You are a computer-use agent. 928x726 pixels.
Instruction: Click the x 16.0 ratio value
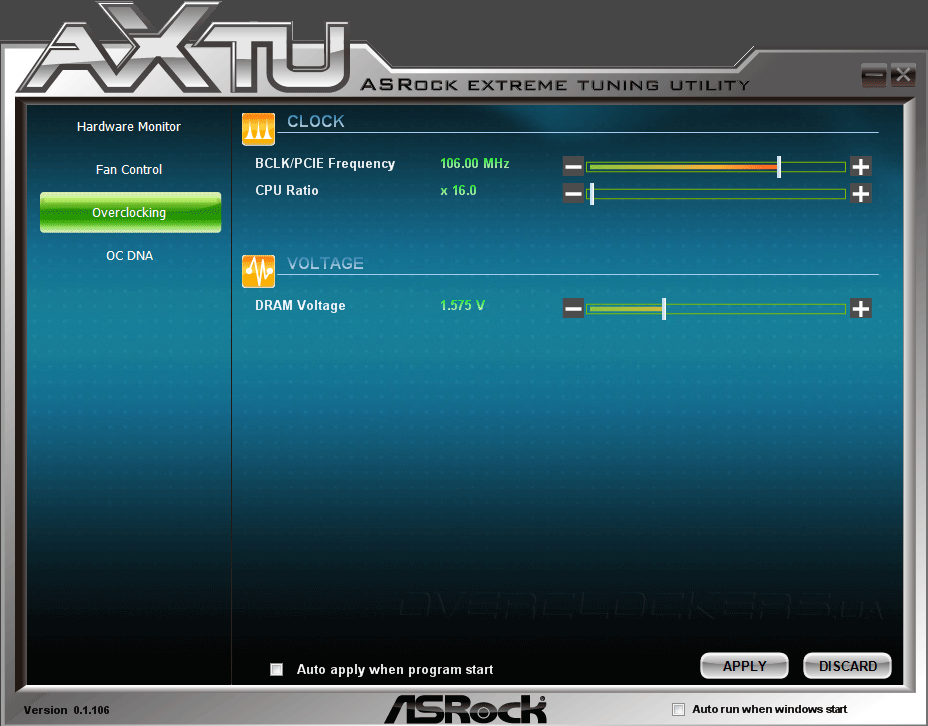458,191
